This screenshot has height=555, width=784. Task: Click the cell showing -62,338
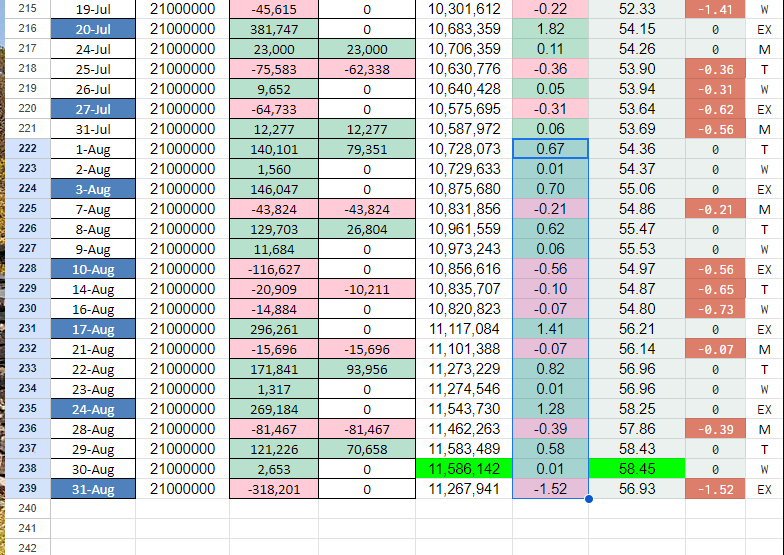click(367, 69)
